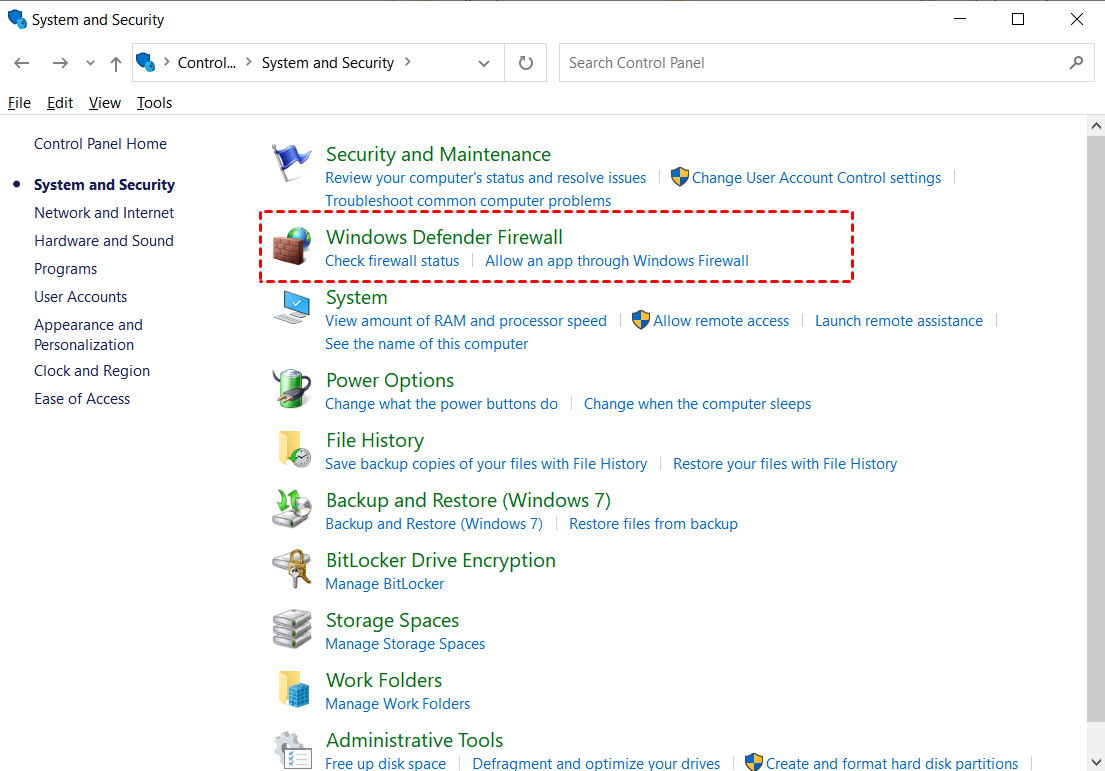
Task: Click the vertical scrollbar down arrow
Action: [1096, 762]
